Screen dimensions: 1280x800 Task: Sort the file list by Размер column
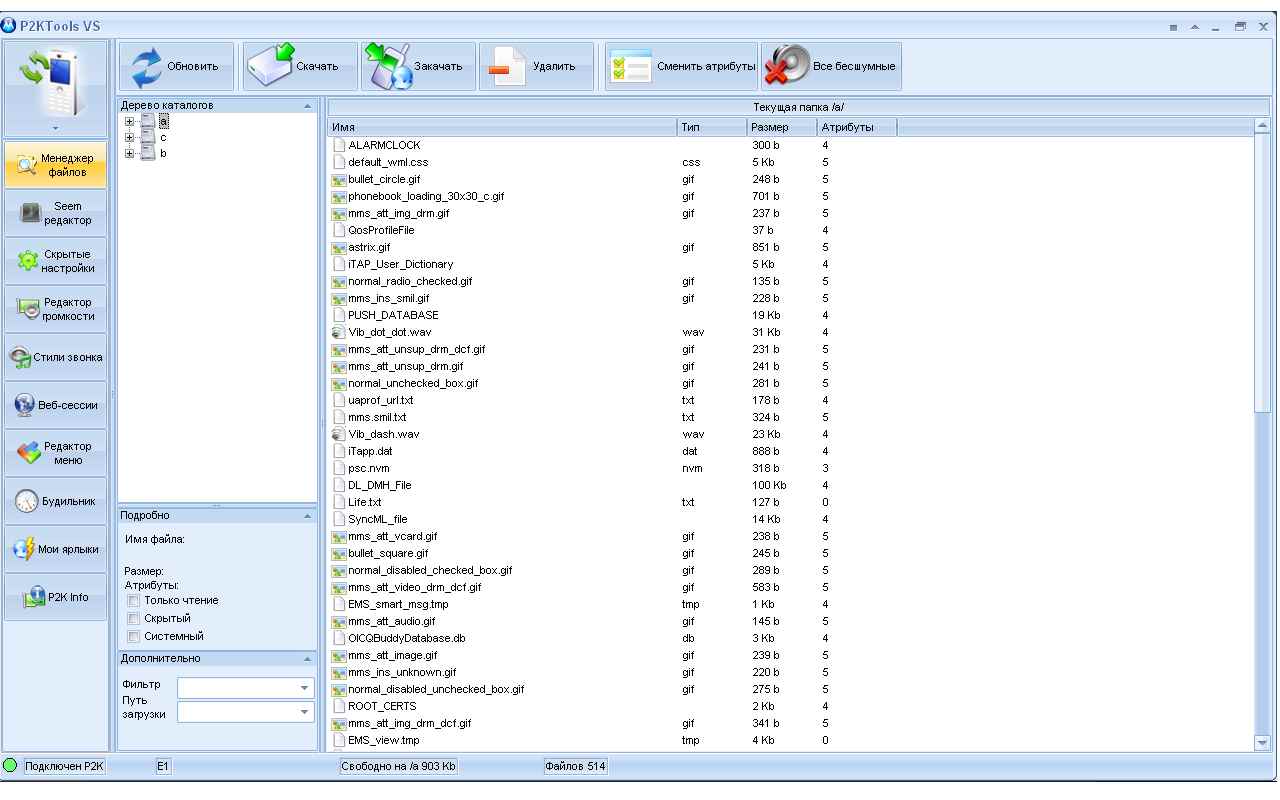(x=782, y=127)
